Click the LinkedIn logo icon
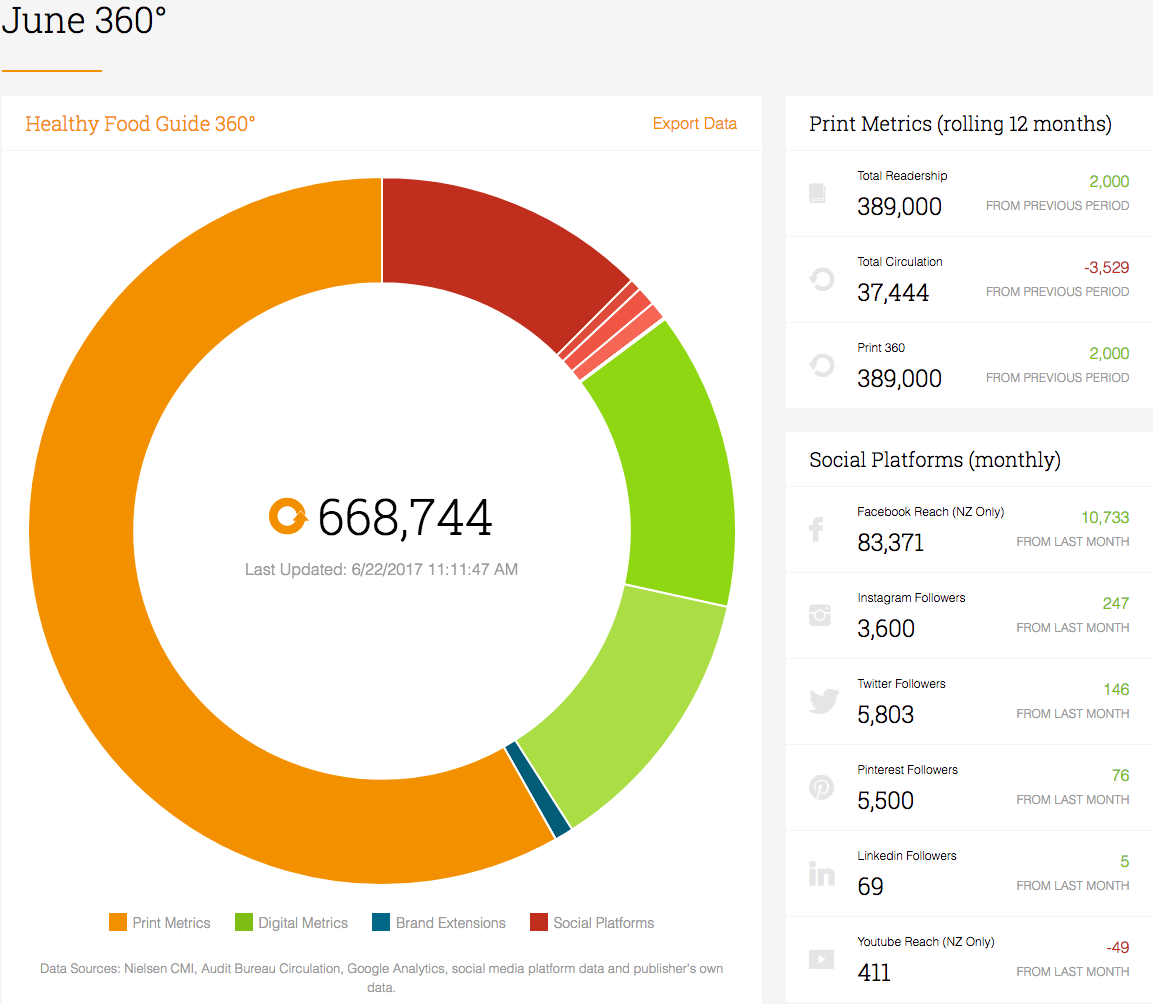This screenshot has height=1004, width=1153. (x=821, y=873)
